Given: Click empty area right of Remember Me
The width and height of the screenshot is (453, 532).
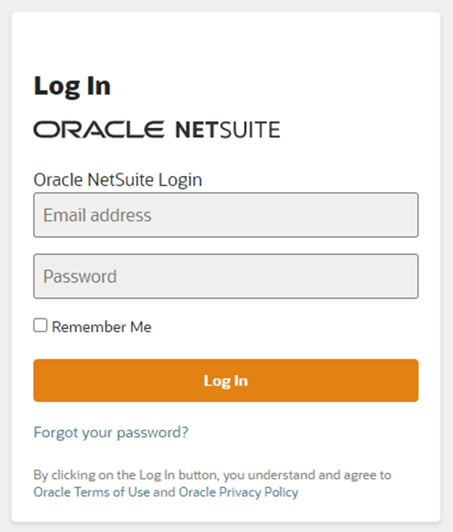Looking at the screenshot, I should pos(285,327).
